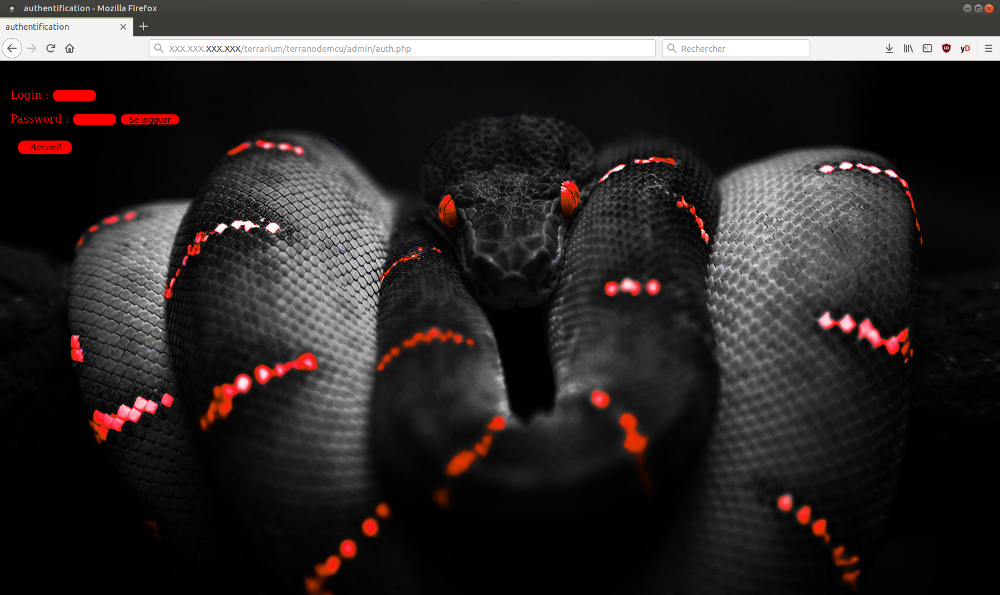Open the Firefox library icon

[x=908, y=48]
